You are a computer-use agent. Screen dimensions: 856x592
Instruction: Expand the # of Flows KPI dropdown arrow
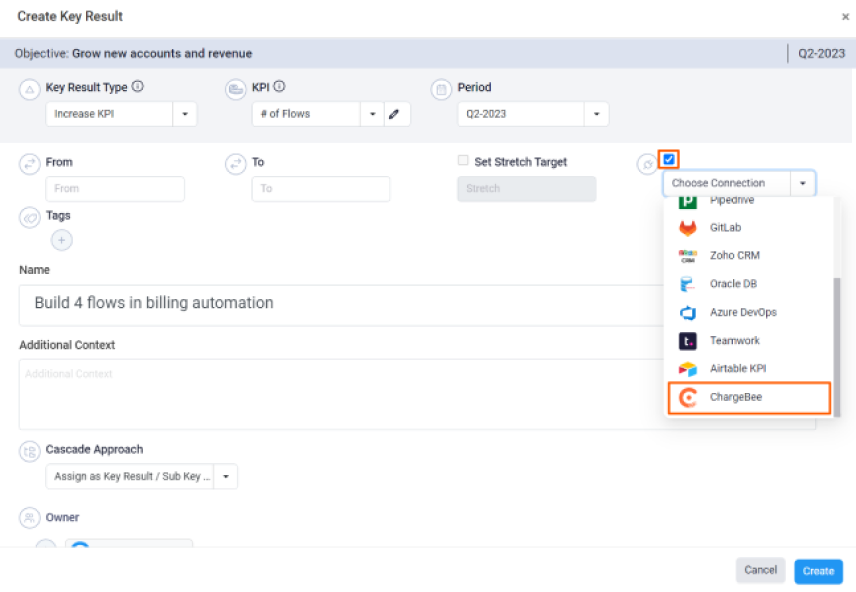[372, 114]
